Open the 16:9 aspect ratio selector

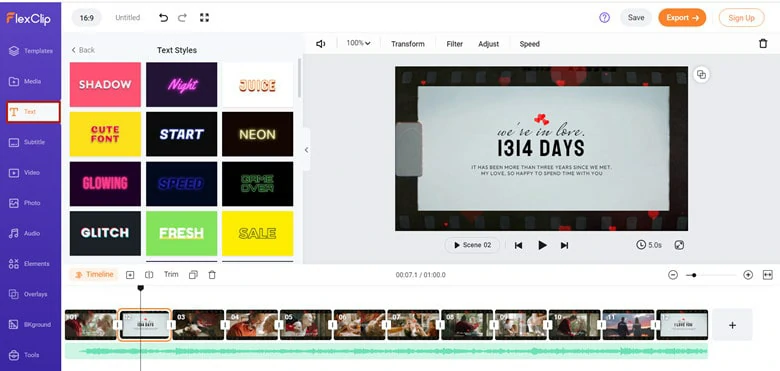87,18
